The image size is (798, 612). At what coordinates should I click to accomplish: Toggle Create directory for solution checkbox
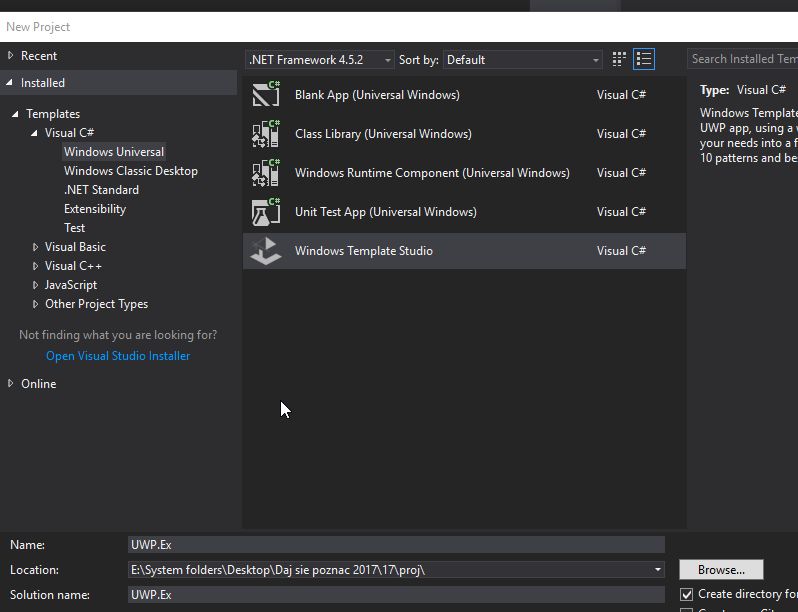click(687, 594)
